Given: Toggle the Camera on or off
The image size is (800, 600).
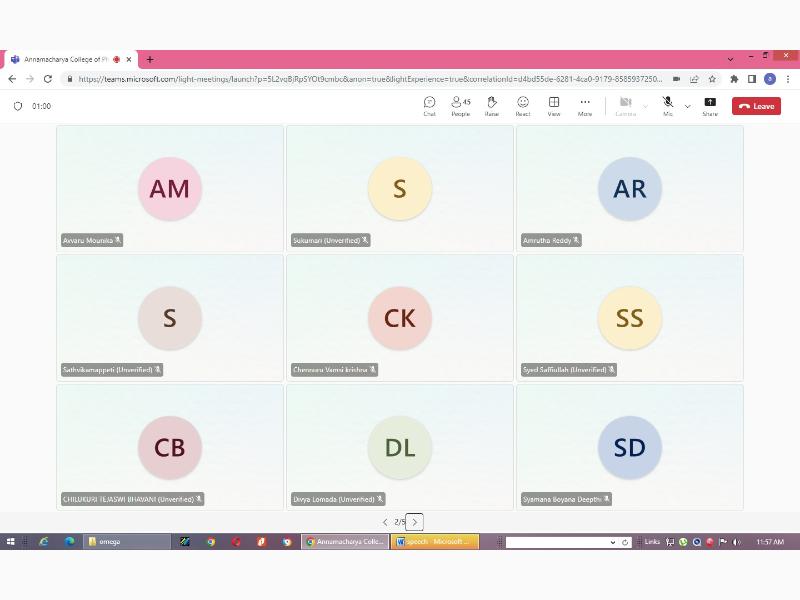Looking at the screenshot, I should [625, 105].
